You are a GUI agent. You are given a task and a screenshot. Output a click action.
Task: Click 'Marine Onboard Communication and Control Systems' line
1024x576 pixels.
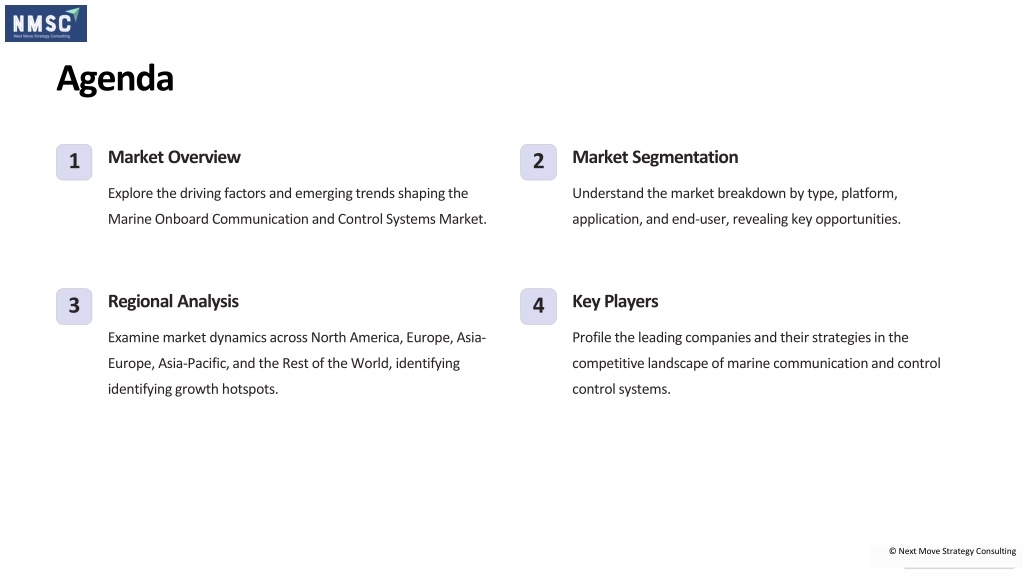(297, 219)
